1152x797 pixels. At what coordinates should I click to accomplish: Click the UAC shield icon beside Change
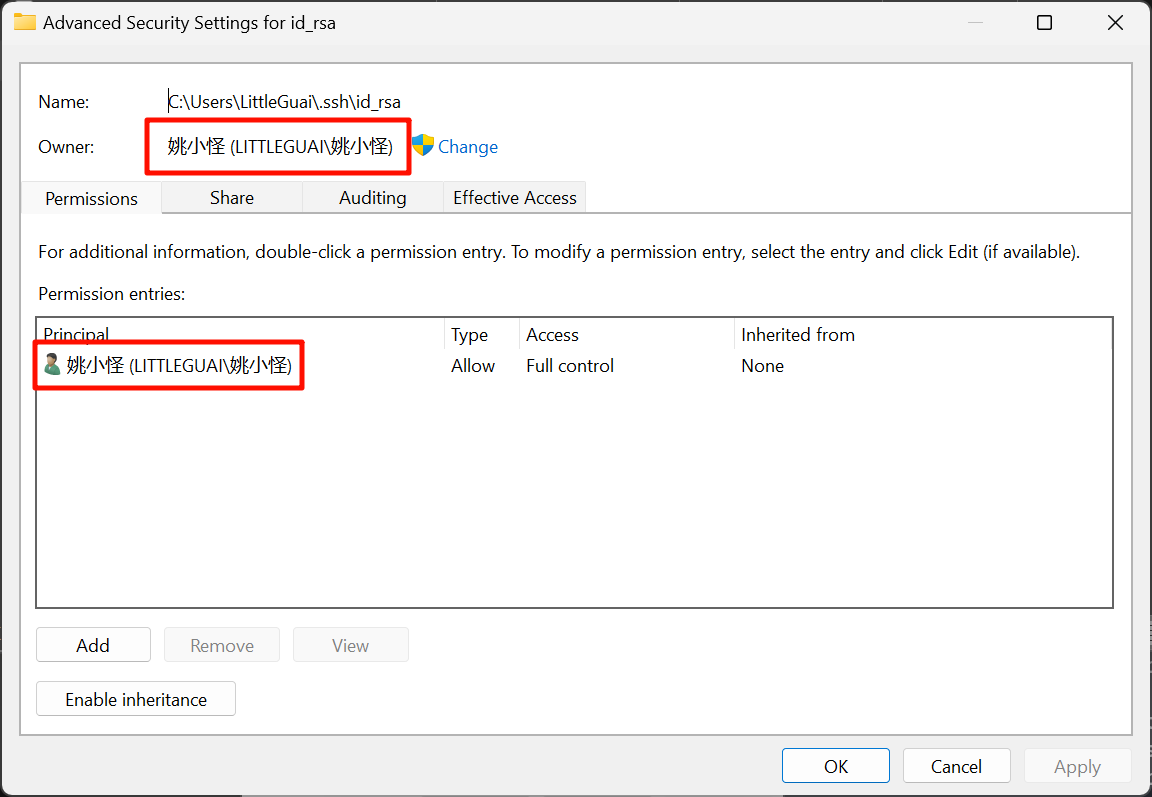coord(423,146)
